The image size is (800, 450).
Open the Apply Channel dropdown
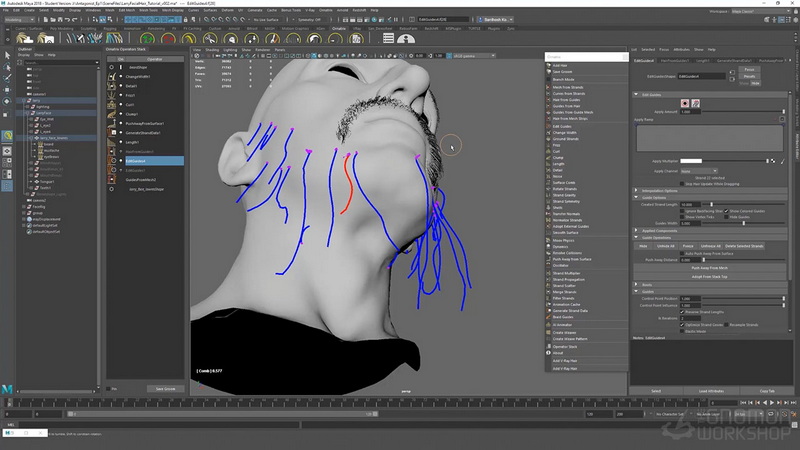tap(698, 171)
